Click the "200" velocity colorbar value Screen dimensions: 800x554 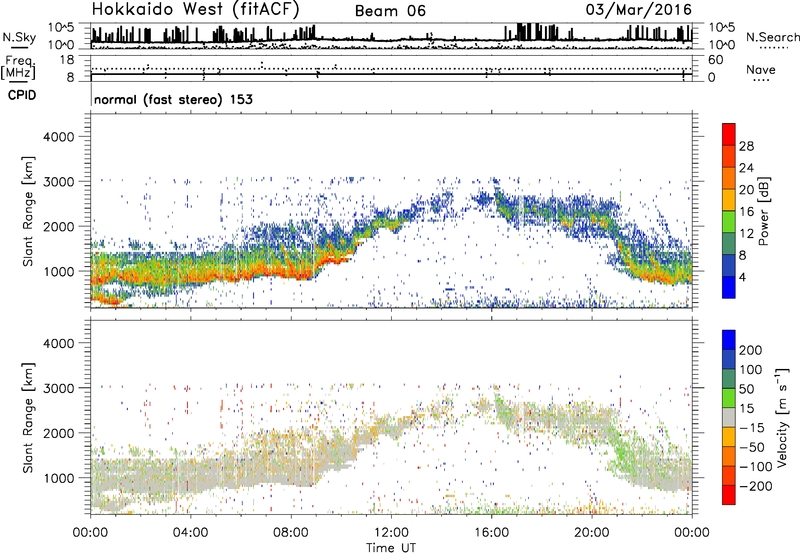pyautogui.click(x=751, y=350)
